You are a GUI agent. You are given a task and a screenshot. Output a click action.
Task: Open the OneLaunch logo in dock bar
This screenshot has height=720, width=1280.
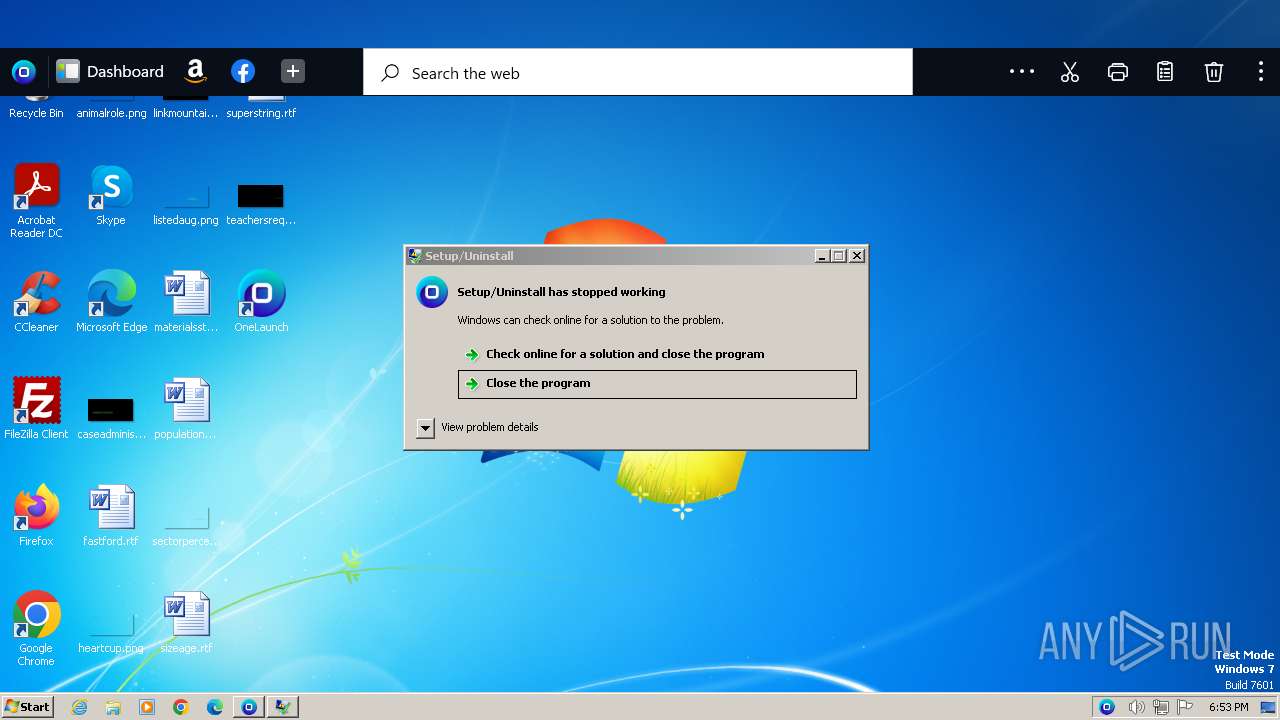[24, 72]
